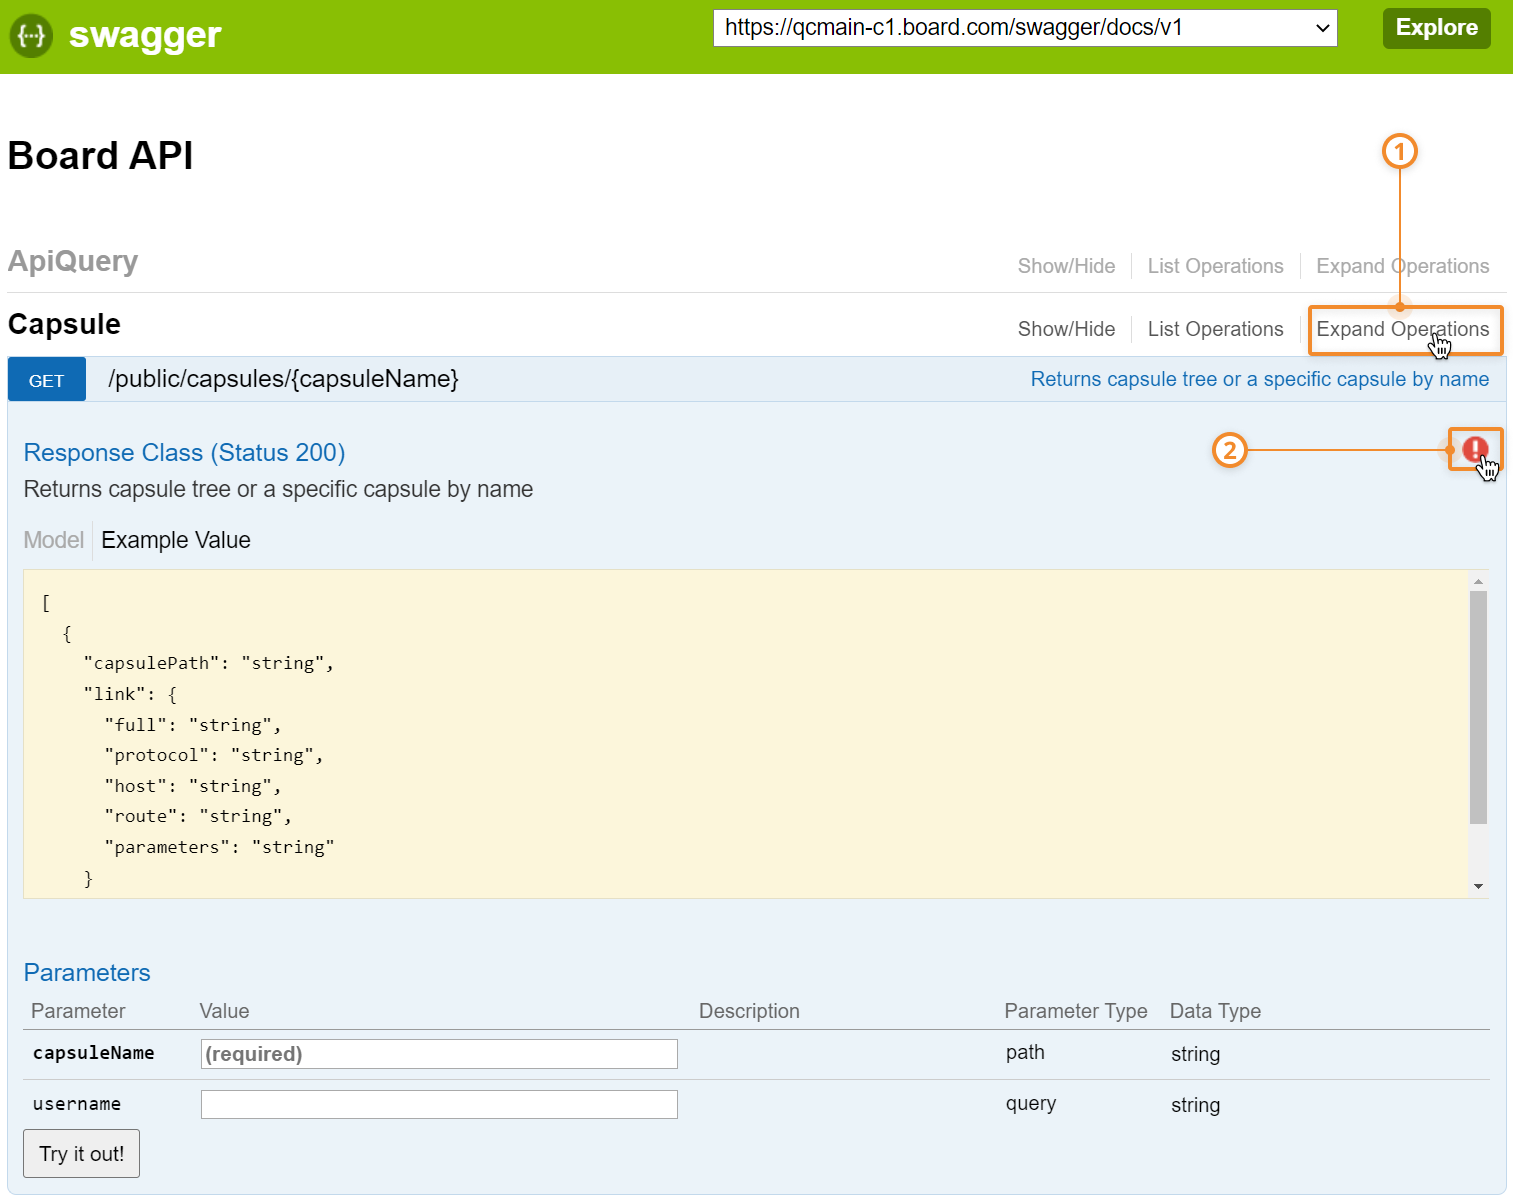Open the ApiQuery section heading
The width and height of the screenshot is (1514, 1201).
(x=73, y=261)
